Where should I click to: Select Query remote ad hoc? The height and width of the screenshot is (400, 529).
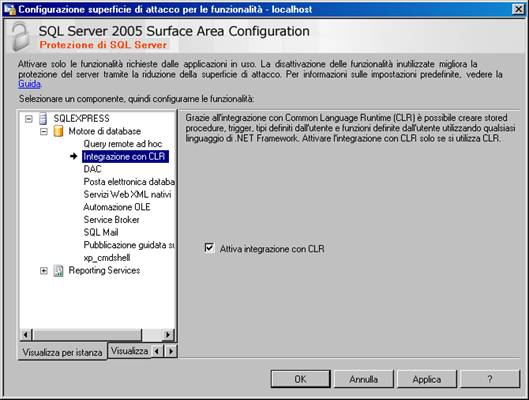pos(123,144)
